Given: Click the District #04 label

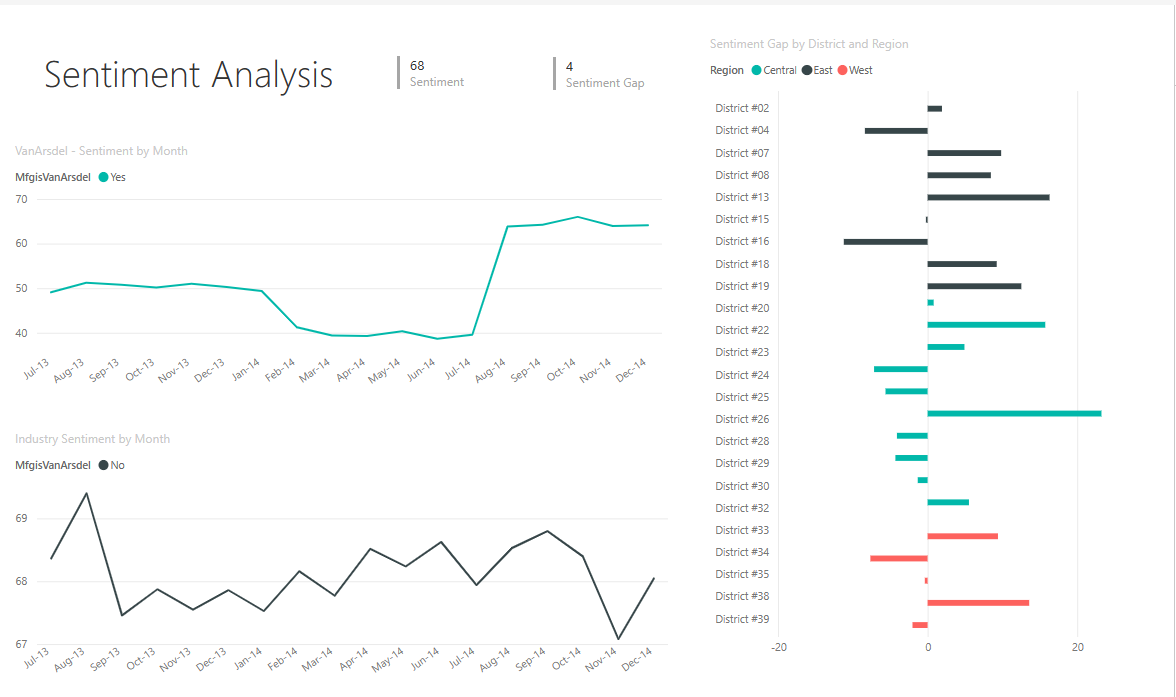Looking at the screenshot, I should pyautogui.click(x=742, y=130).
